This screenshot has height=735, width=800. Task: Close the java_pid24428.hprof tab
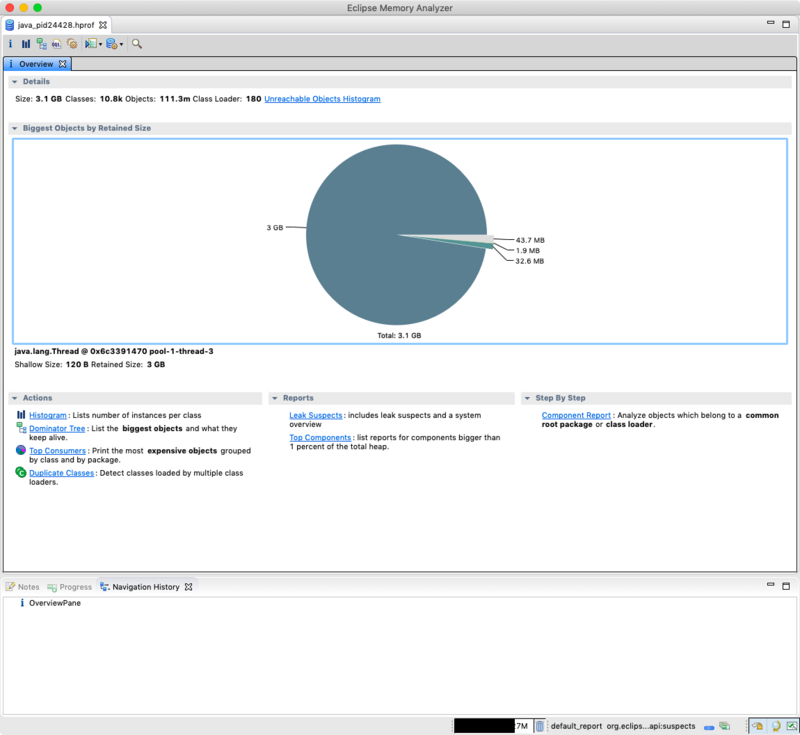pos(103,25)
